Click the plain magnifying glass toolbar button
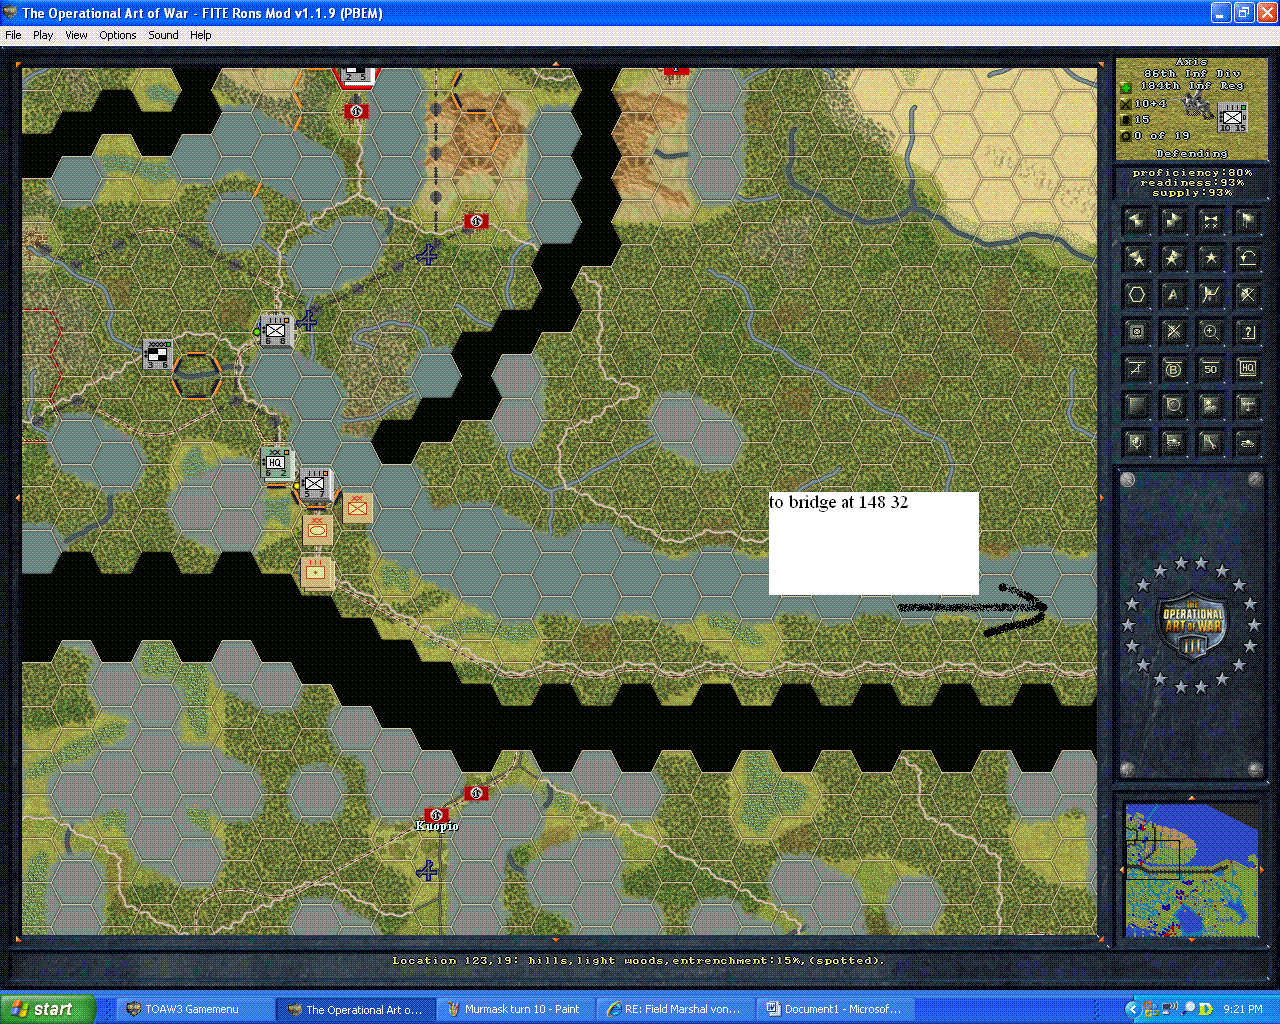This screenshot has height=1024, width=1280. click(1173, 406)
